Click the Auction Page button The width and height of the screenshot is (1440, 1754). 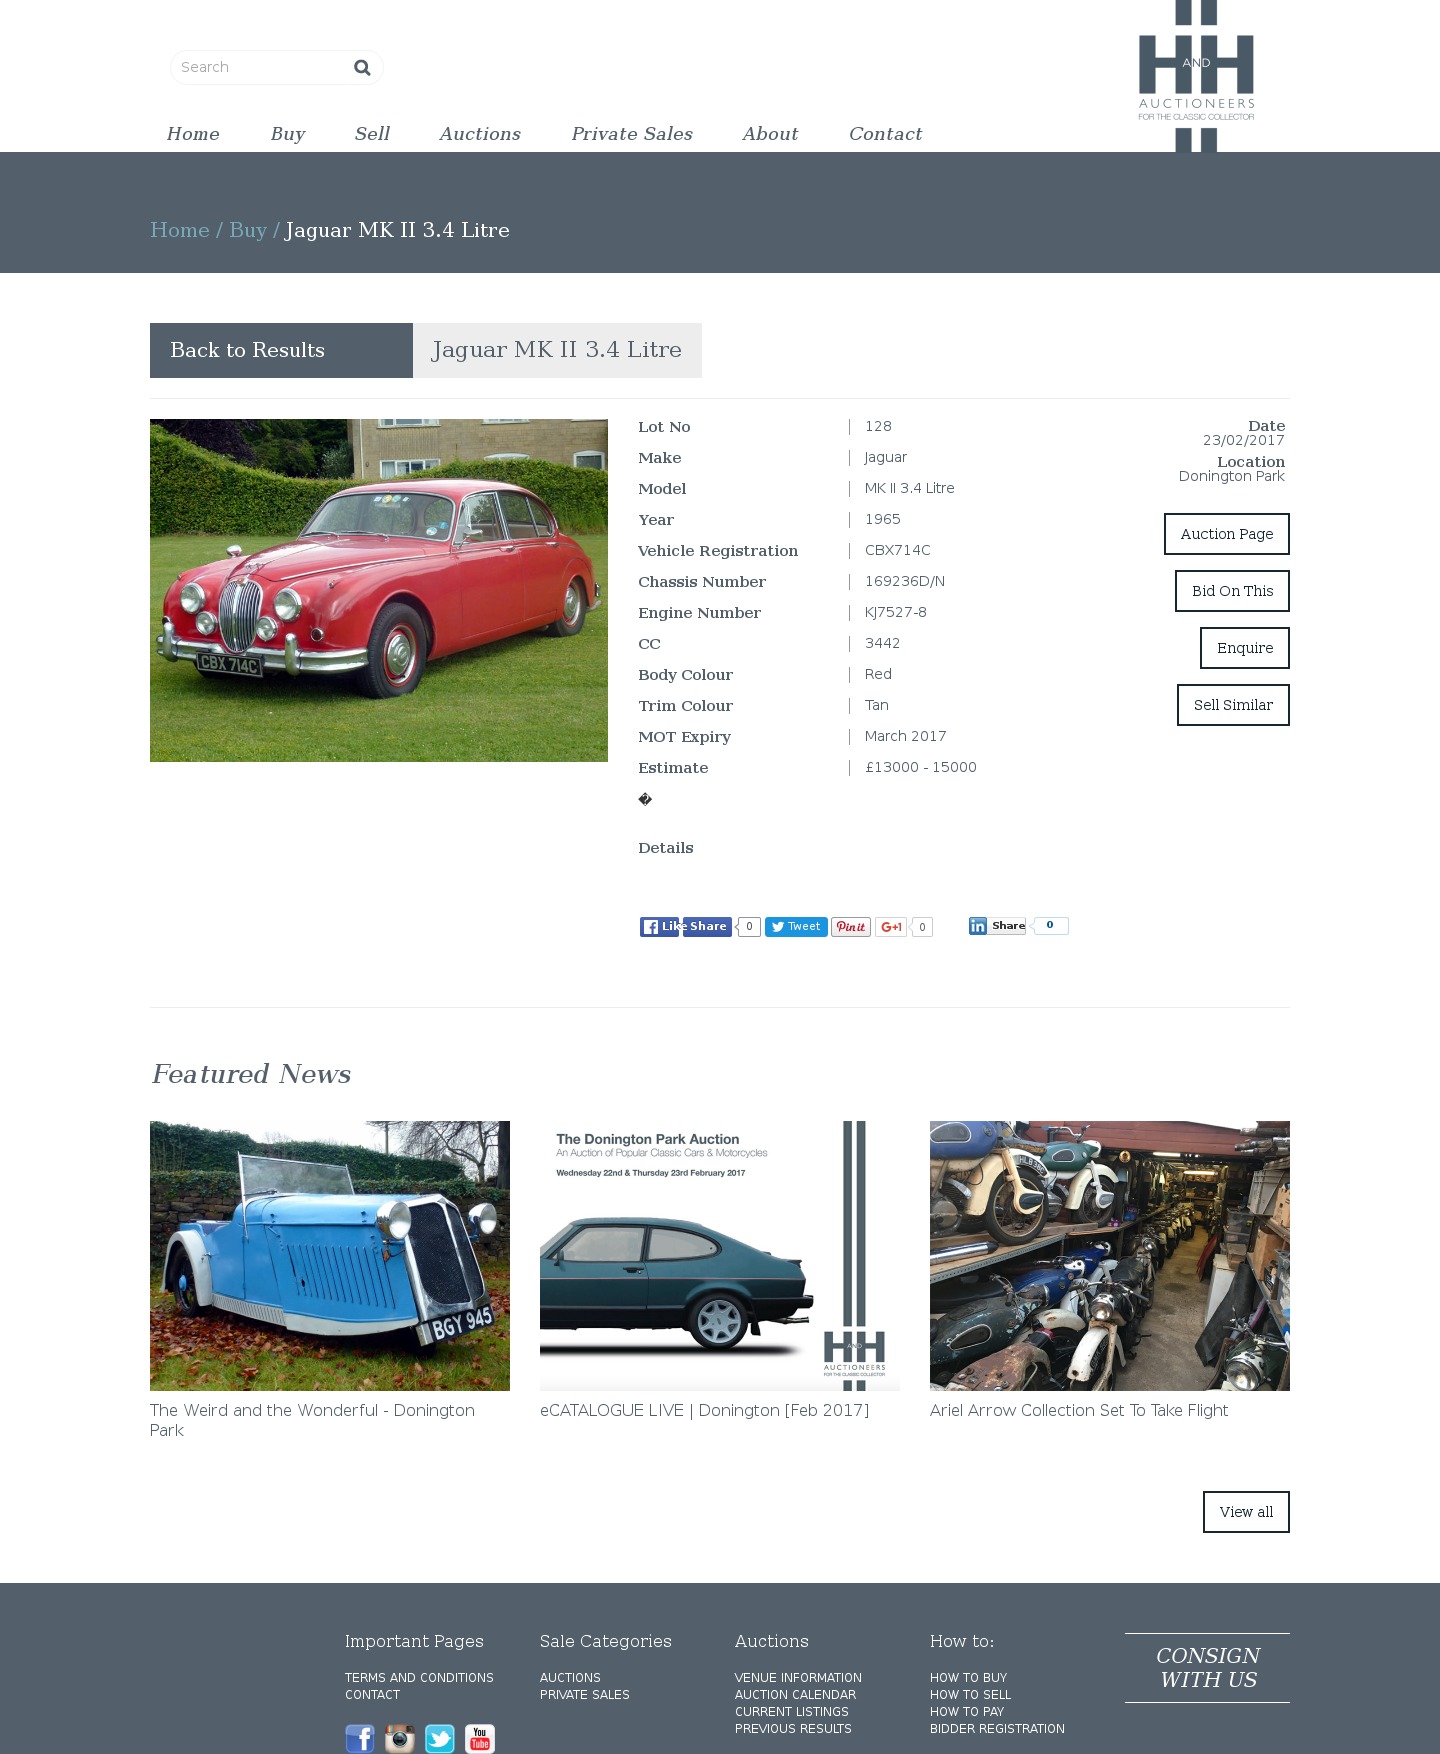[x=1227, y=534]
